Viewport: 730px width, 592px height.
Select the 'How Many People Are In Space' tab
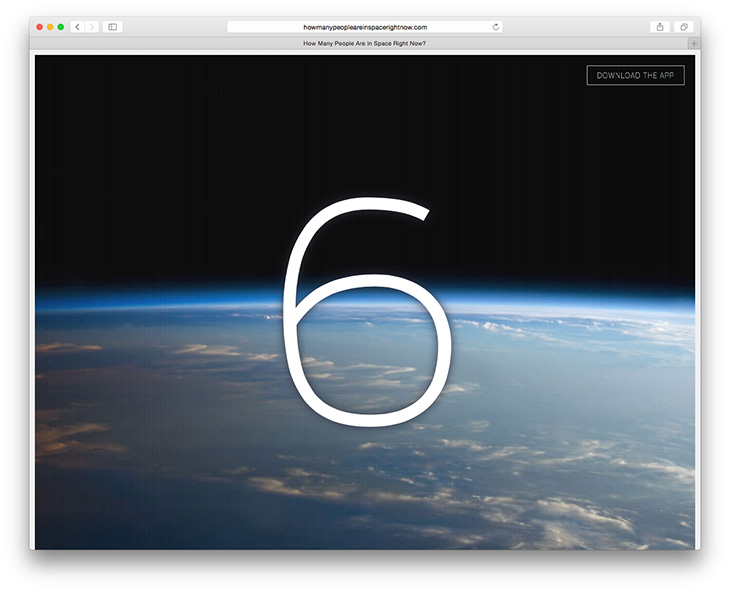tap(364, 43)
